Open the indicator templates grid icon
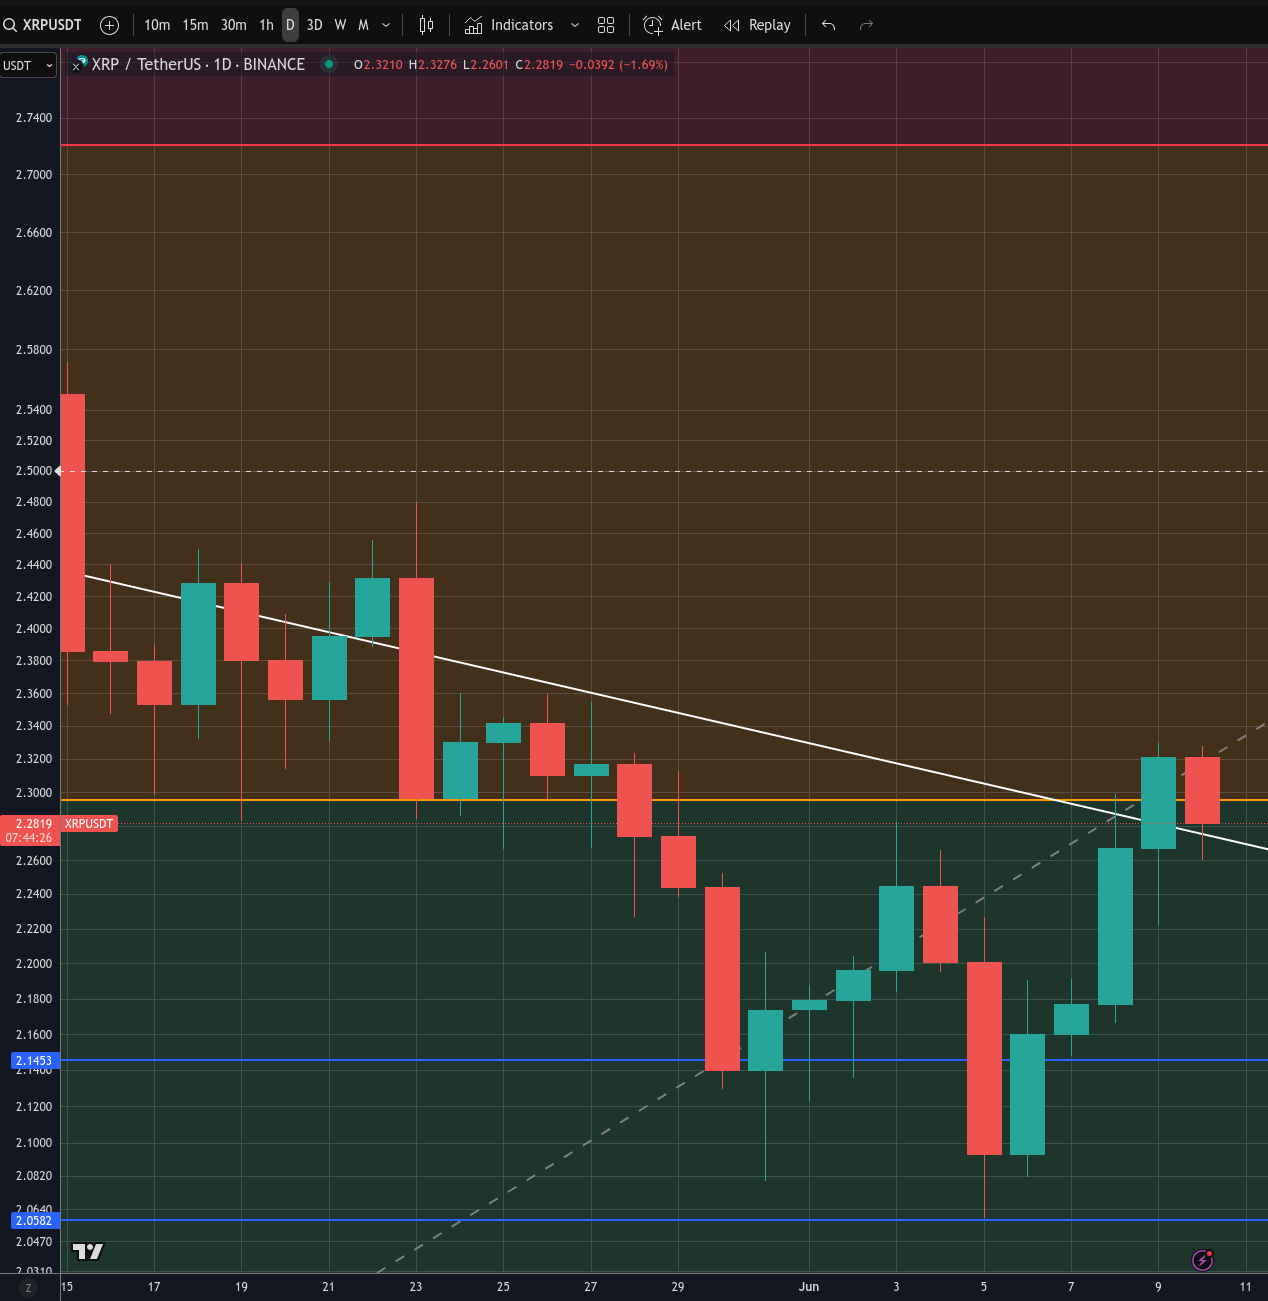This screenshot has height=1301, width=1268. [606, 25]
